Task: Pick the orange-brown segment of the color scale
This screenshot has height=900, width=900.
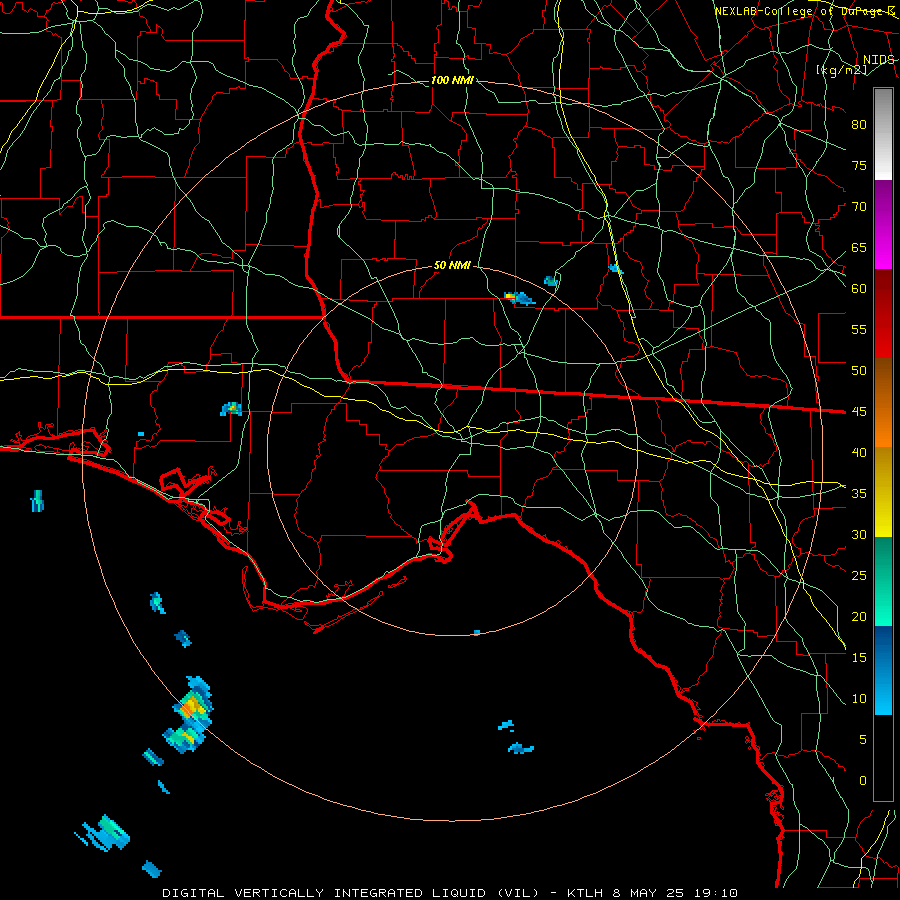Action: (x=883, y=403)
